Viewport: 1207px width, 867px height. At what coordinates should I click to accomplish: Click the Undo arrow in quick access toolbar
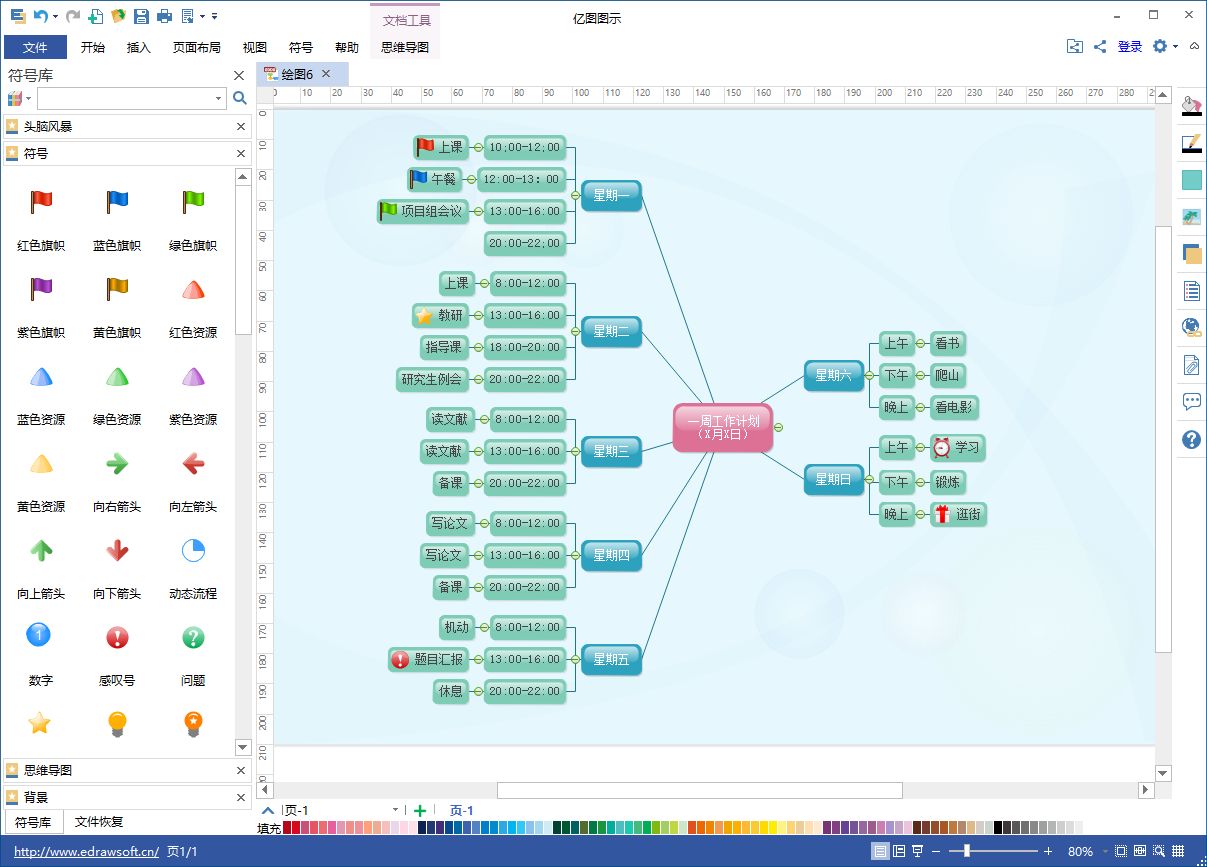point(40,16)
